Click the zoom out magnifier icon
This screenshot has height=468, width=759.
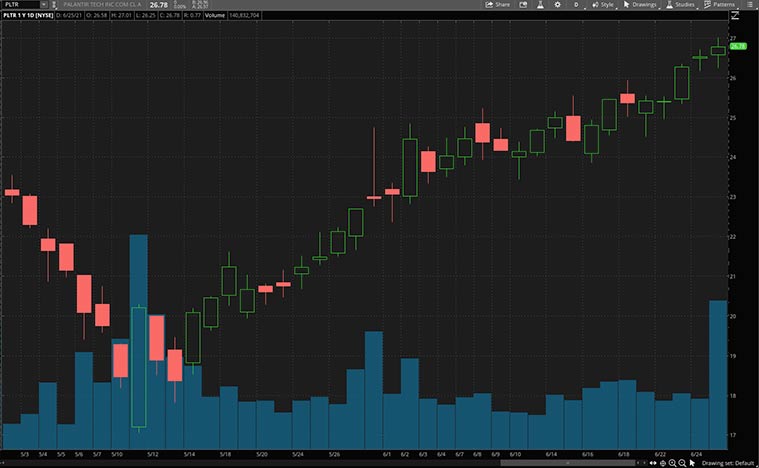point(682,463)
